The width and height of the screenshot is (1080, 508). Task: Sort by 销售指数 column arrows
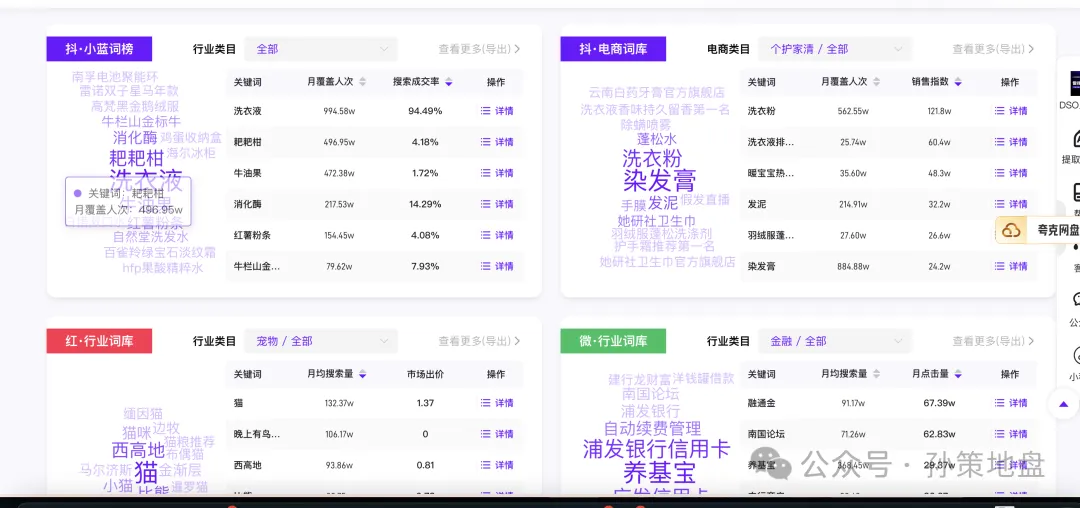tap(960, 82)
